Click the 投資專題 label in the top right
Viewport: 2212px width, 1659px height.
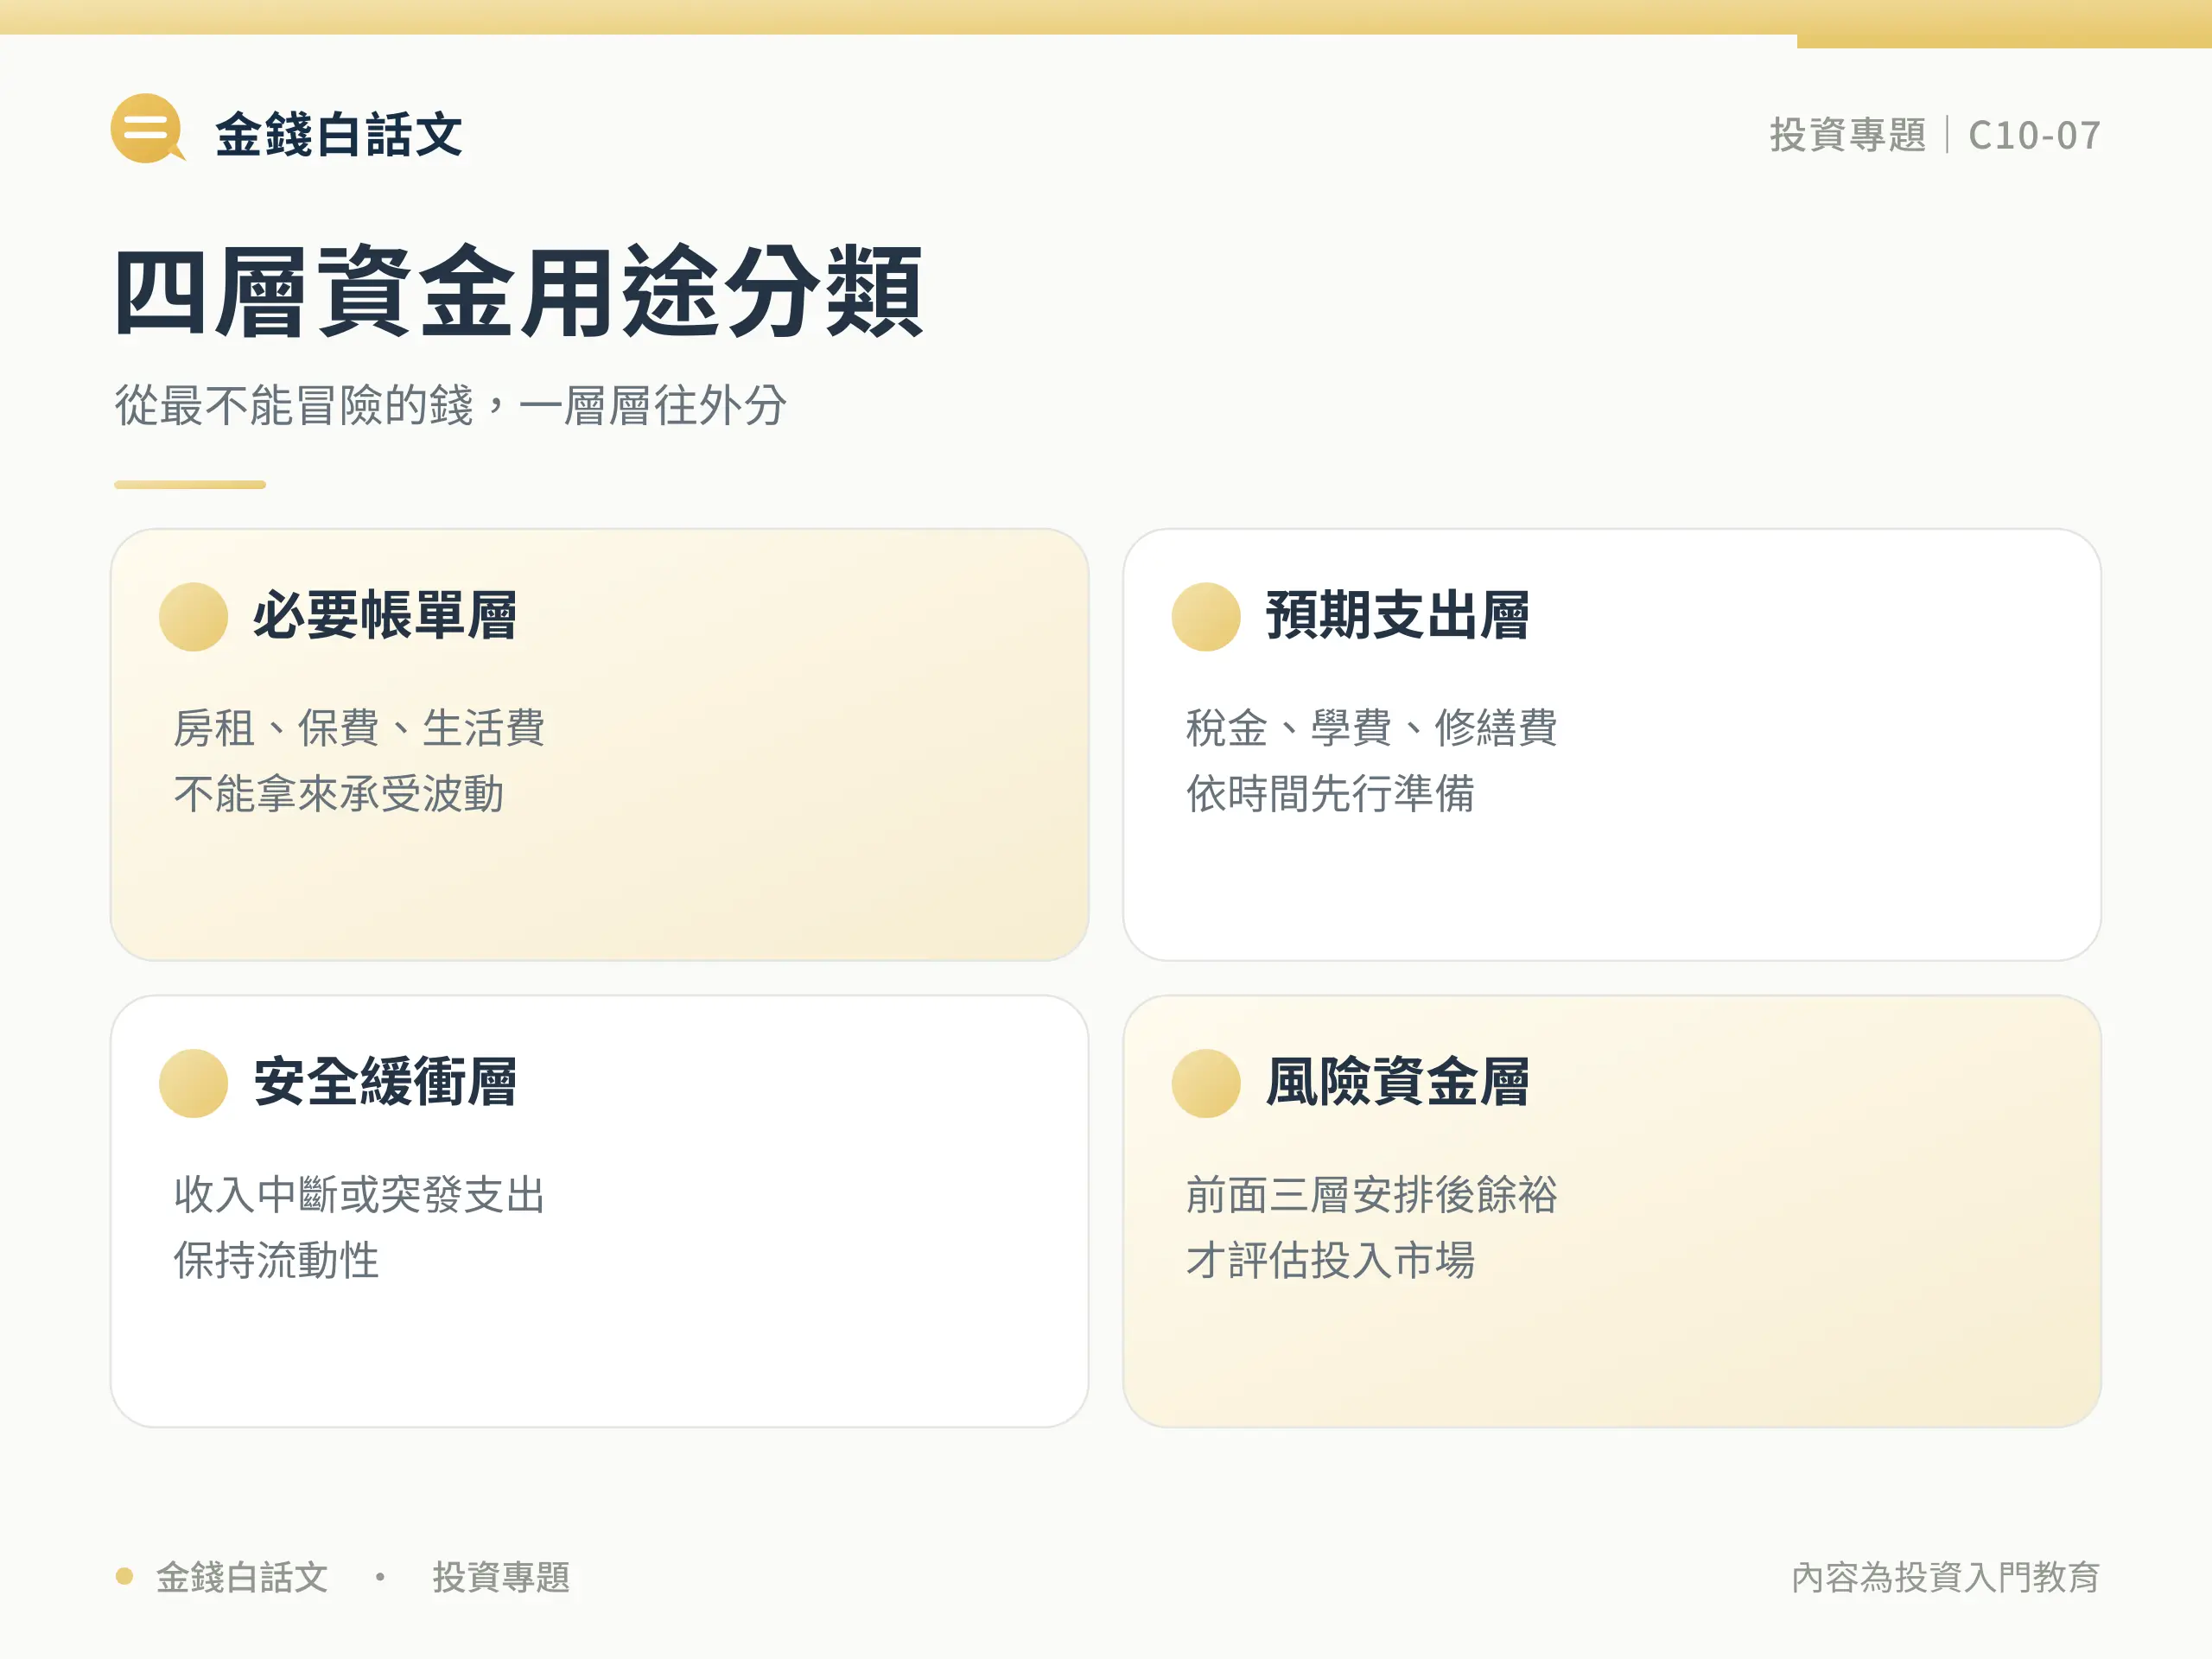pyautogui.click(x=1848, y=135)
